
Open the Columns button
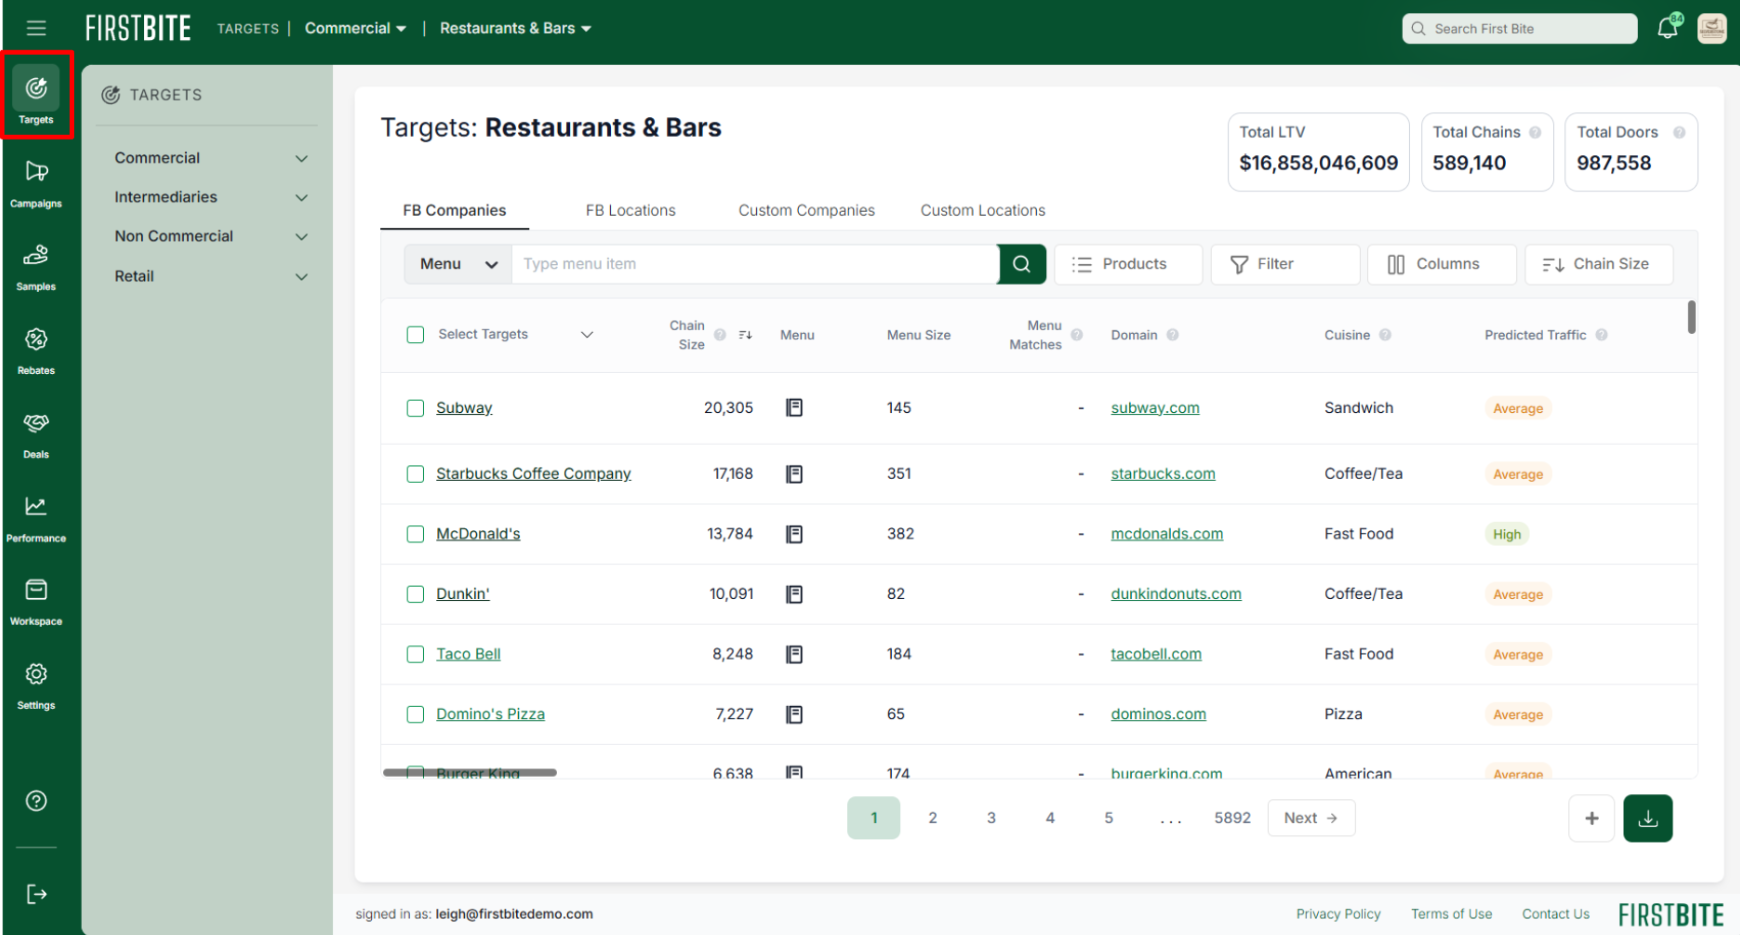1442,264
